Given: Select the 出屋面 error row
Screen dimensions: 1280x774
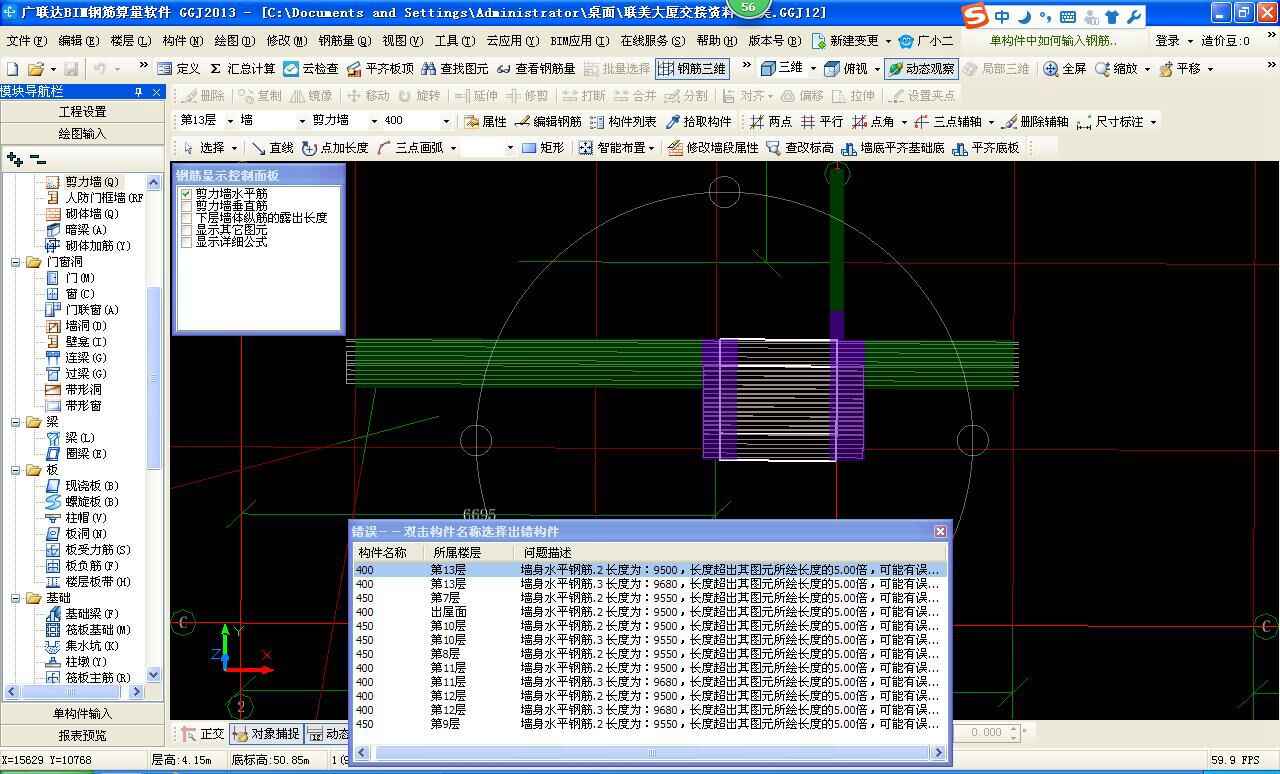Looking at the screenshot, I should click(648, 612).
